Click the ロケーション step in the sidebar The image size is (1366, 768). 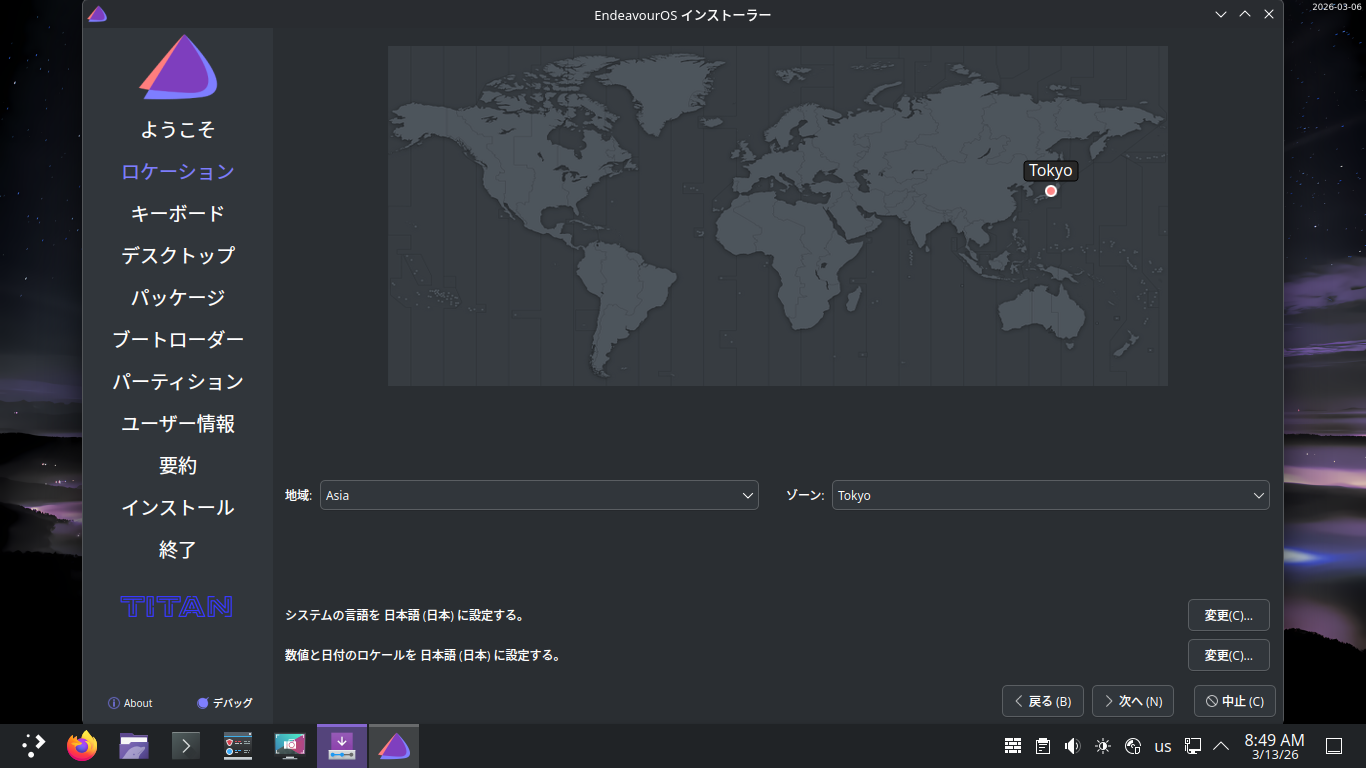(178, 172)
